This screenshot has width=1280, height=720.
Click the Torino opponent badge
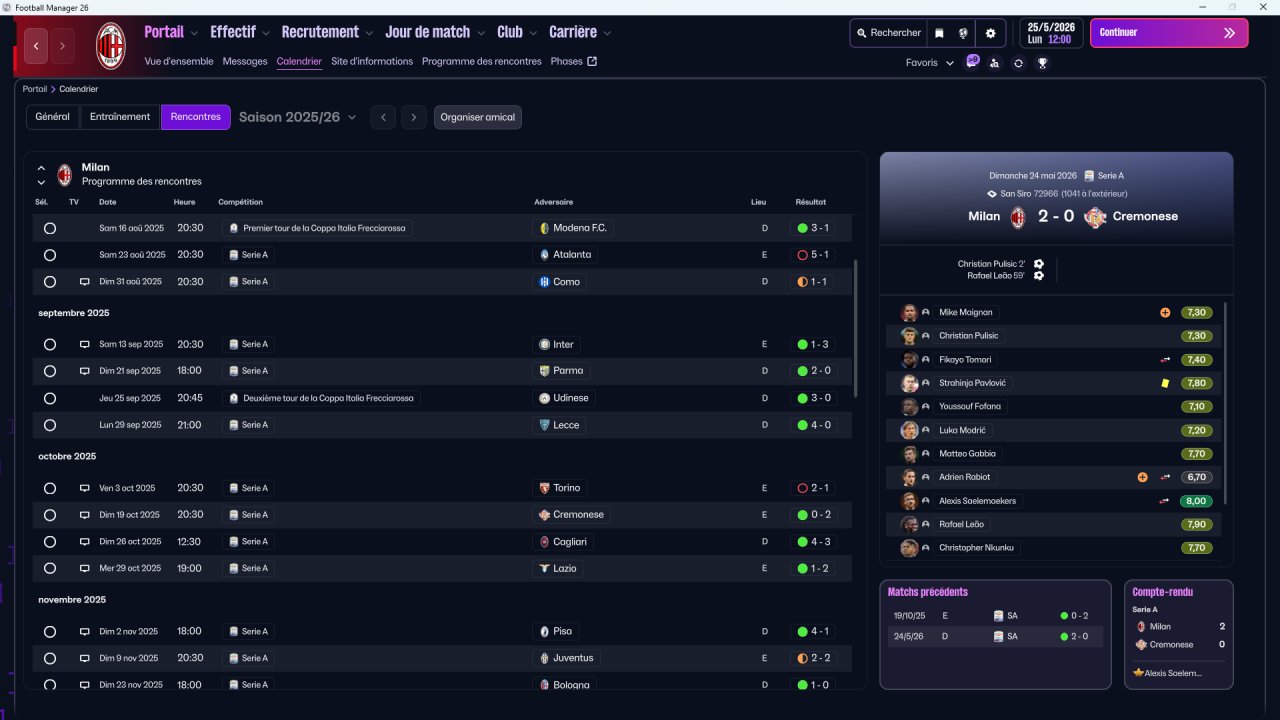point(545,488)
